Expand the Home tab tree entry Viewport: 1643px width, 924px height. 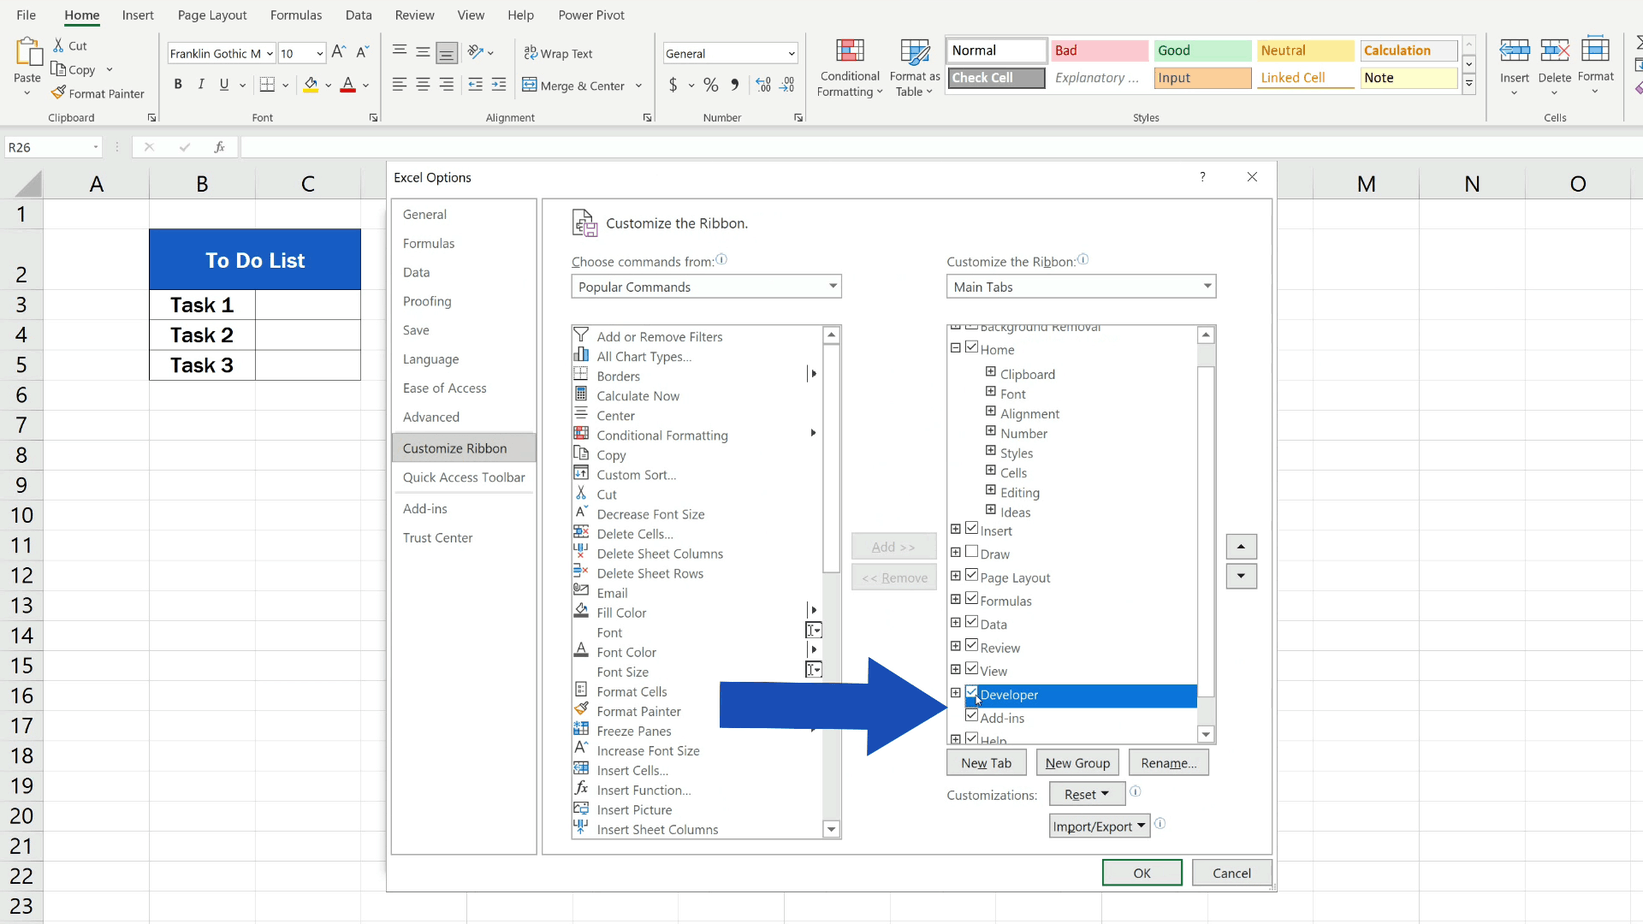point(955,348)
